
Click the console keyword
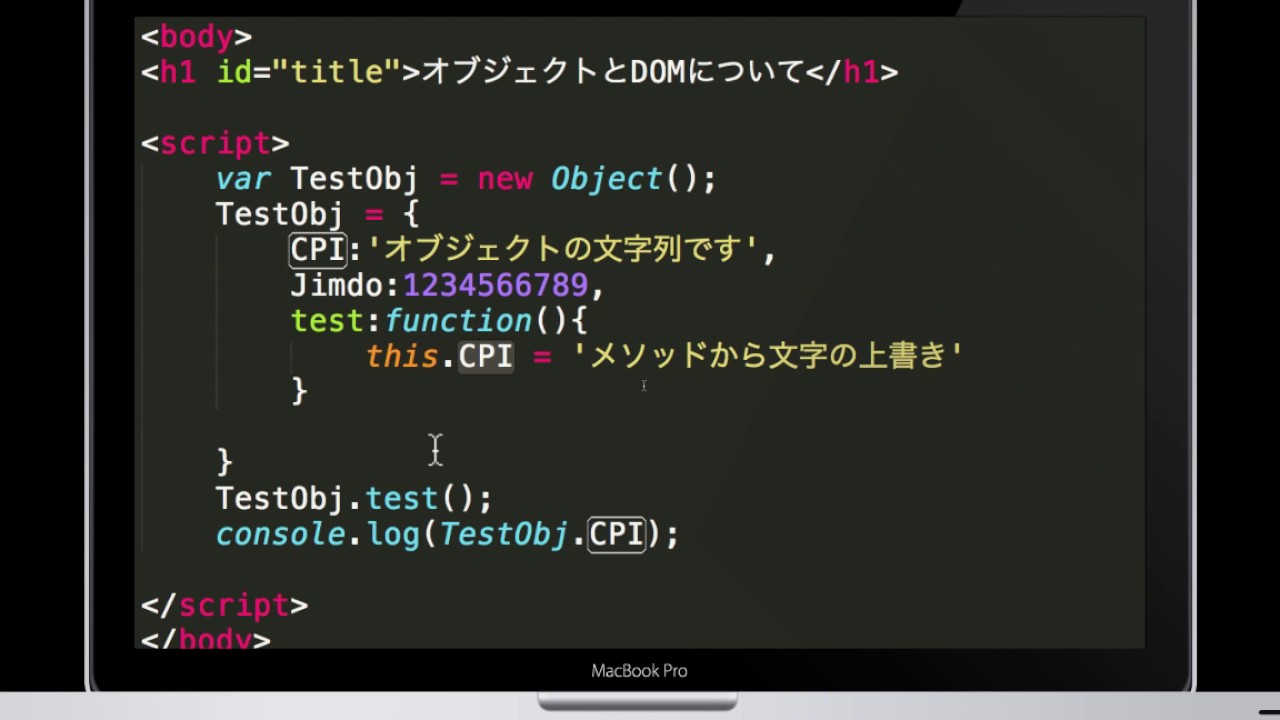tap(280, 534)
